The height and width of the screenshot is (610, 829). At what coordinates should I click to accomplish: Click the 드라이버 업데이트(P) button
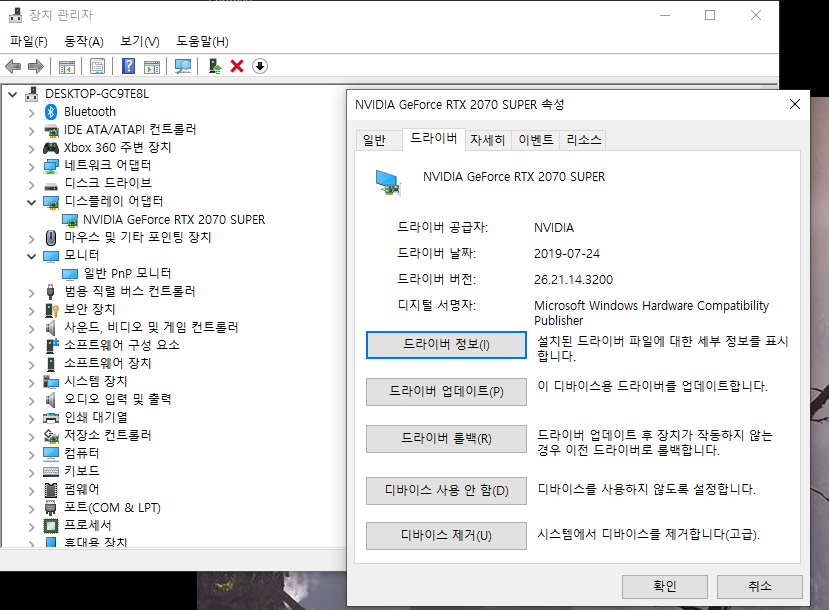pyautogui.click(x=446, y=392)
